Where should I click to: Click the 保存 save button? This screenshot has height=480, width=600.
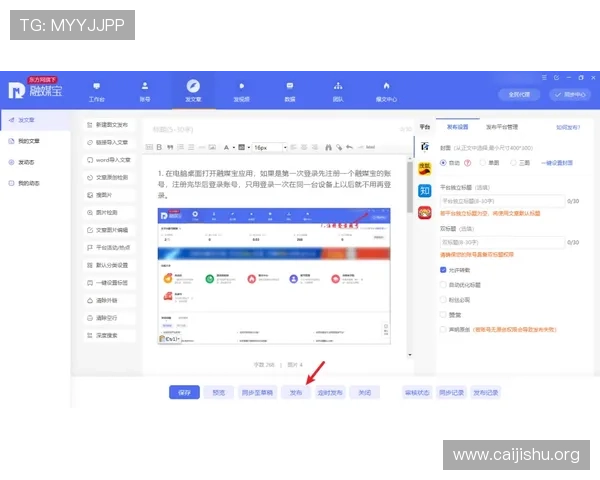click(x=184, y=392)
